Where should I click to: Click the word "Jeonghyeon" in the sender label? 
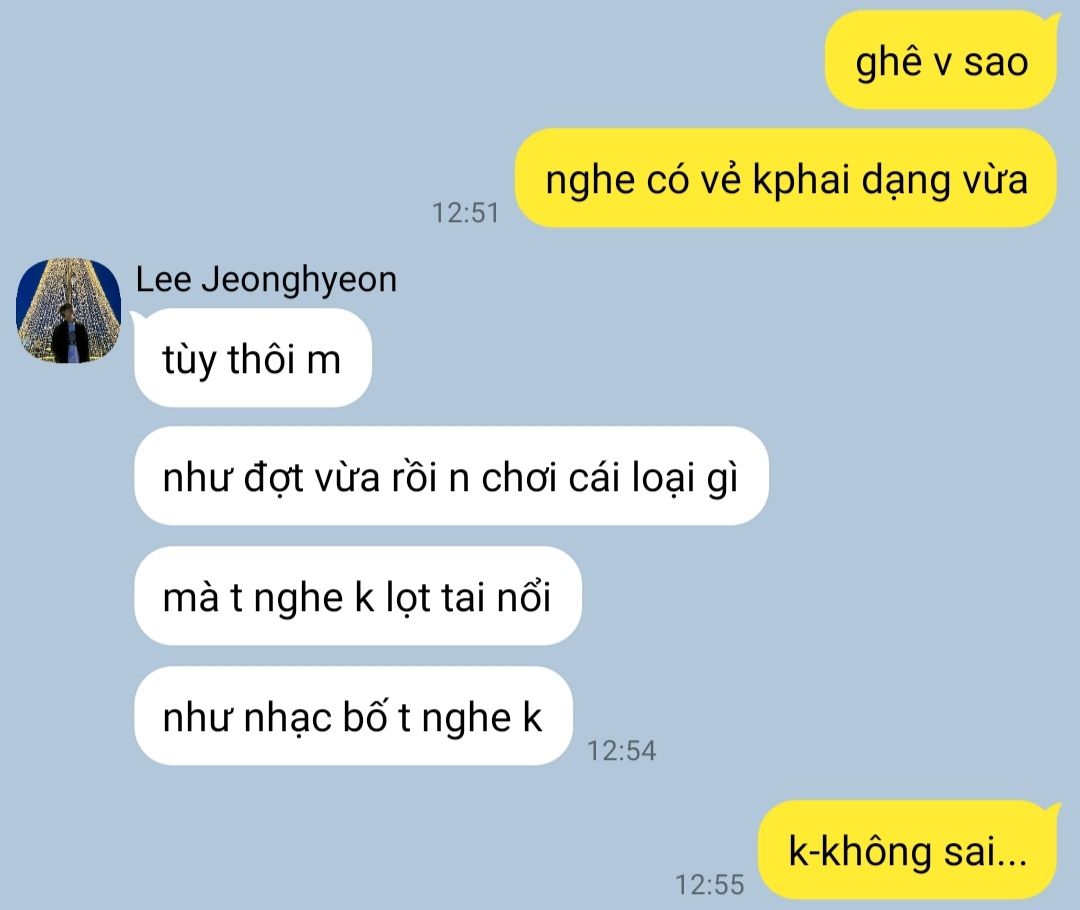click(x=299, y=280)
